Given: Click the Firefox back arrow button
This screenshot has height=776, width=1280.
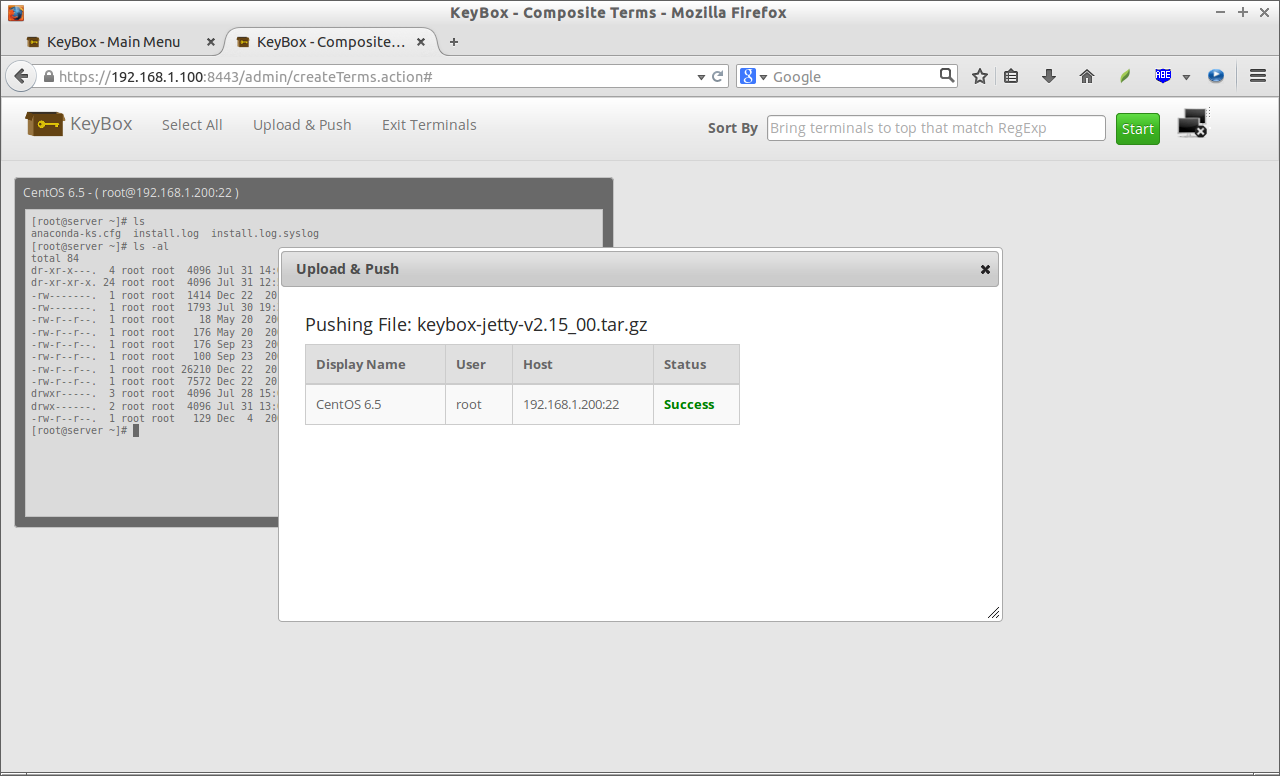Looking at the screenshot, I should [20, 76].
